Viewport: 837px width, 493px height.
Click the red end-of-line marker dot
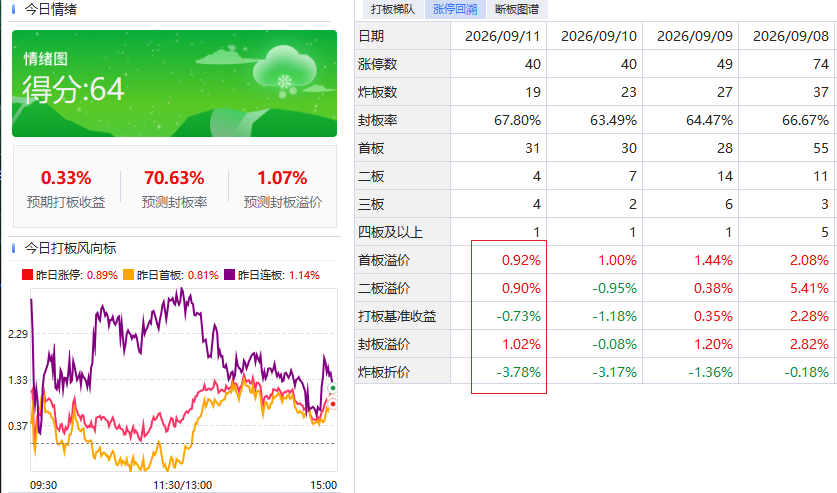[333, 404]
